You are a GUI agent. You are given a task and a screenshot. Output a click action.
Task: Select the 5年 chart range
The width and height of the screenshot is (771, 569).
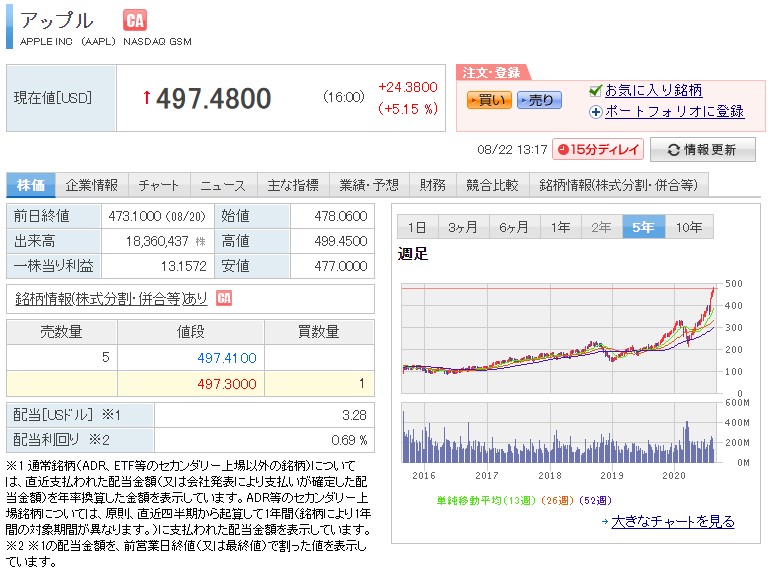click(643, 227)
